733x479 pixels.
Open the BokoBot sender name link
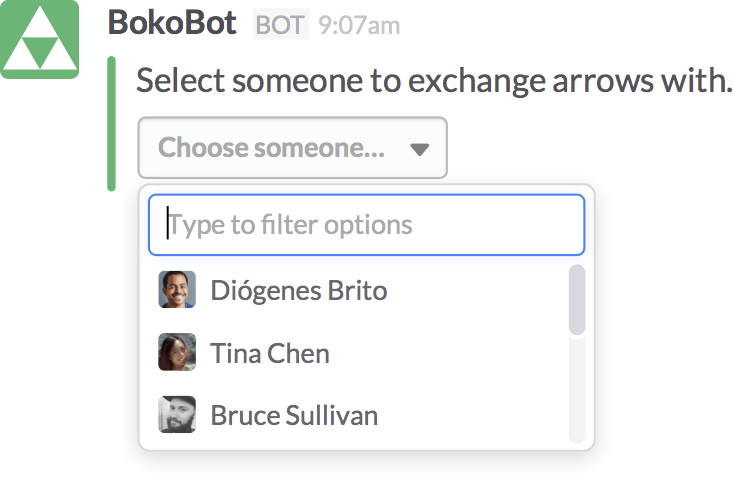point(172,24)
